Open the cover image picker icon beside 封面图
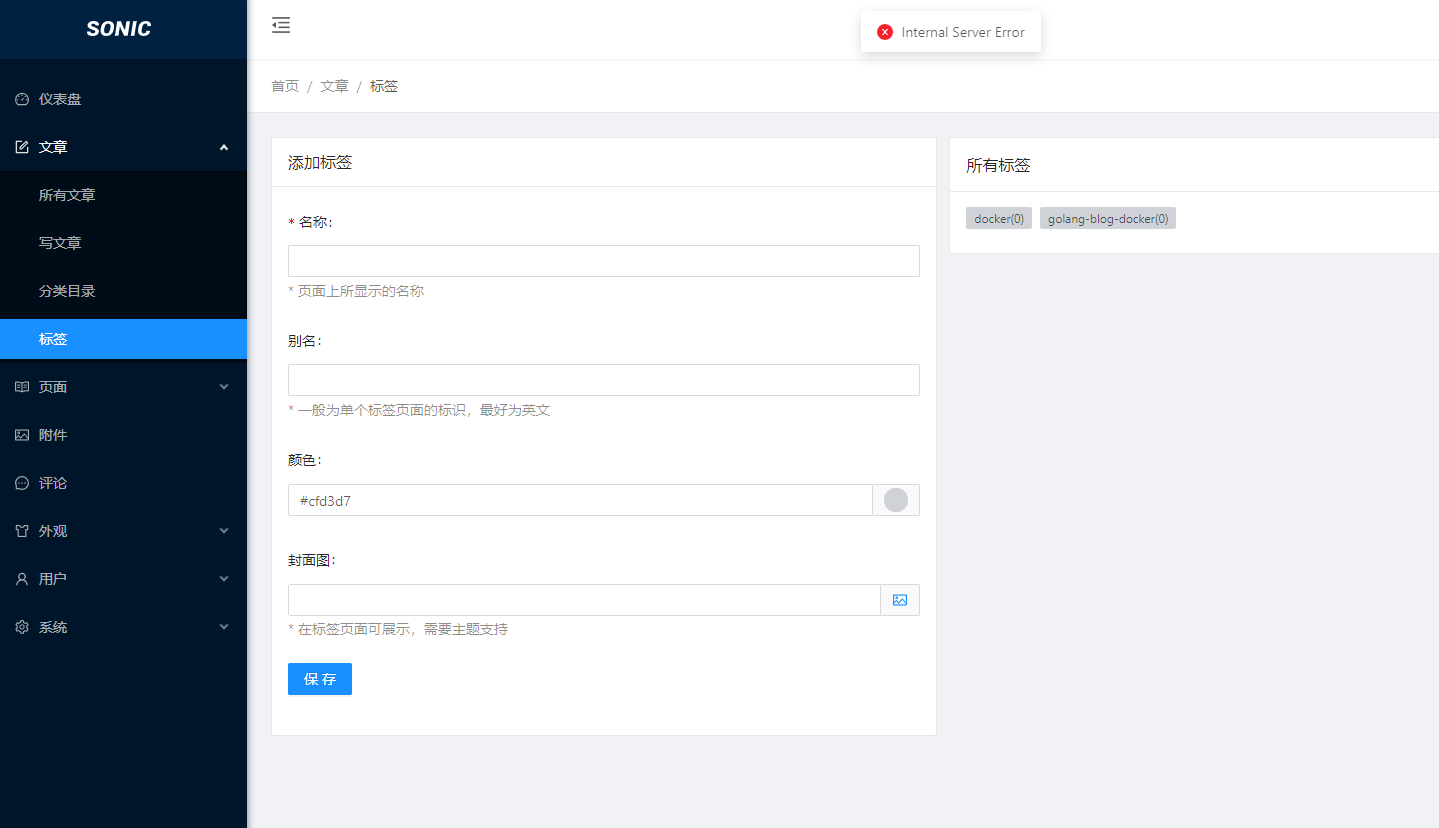This screenshot has height=828, width=1439. click(x=899, y=599)
